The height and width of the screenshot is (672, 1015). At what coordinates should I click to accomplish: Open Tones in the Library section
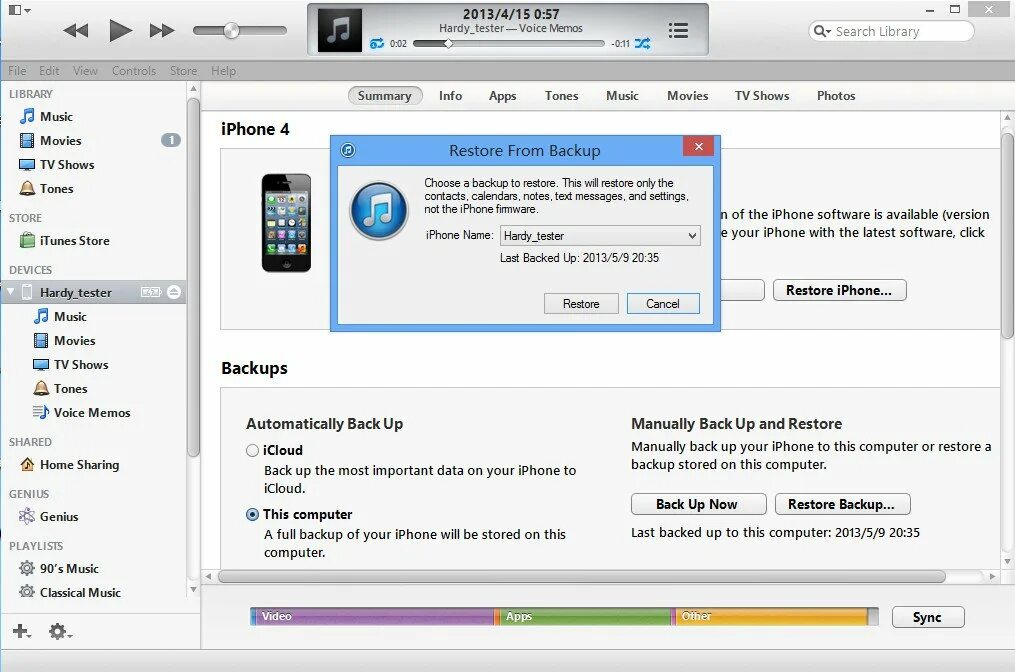pyautogui.click(x=94, y=188)
